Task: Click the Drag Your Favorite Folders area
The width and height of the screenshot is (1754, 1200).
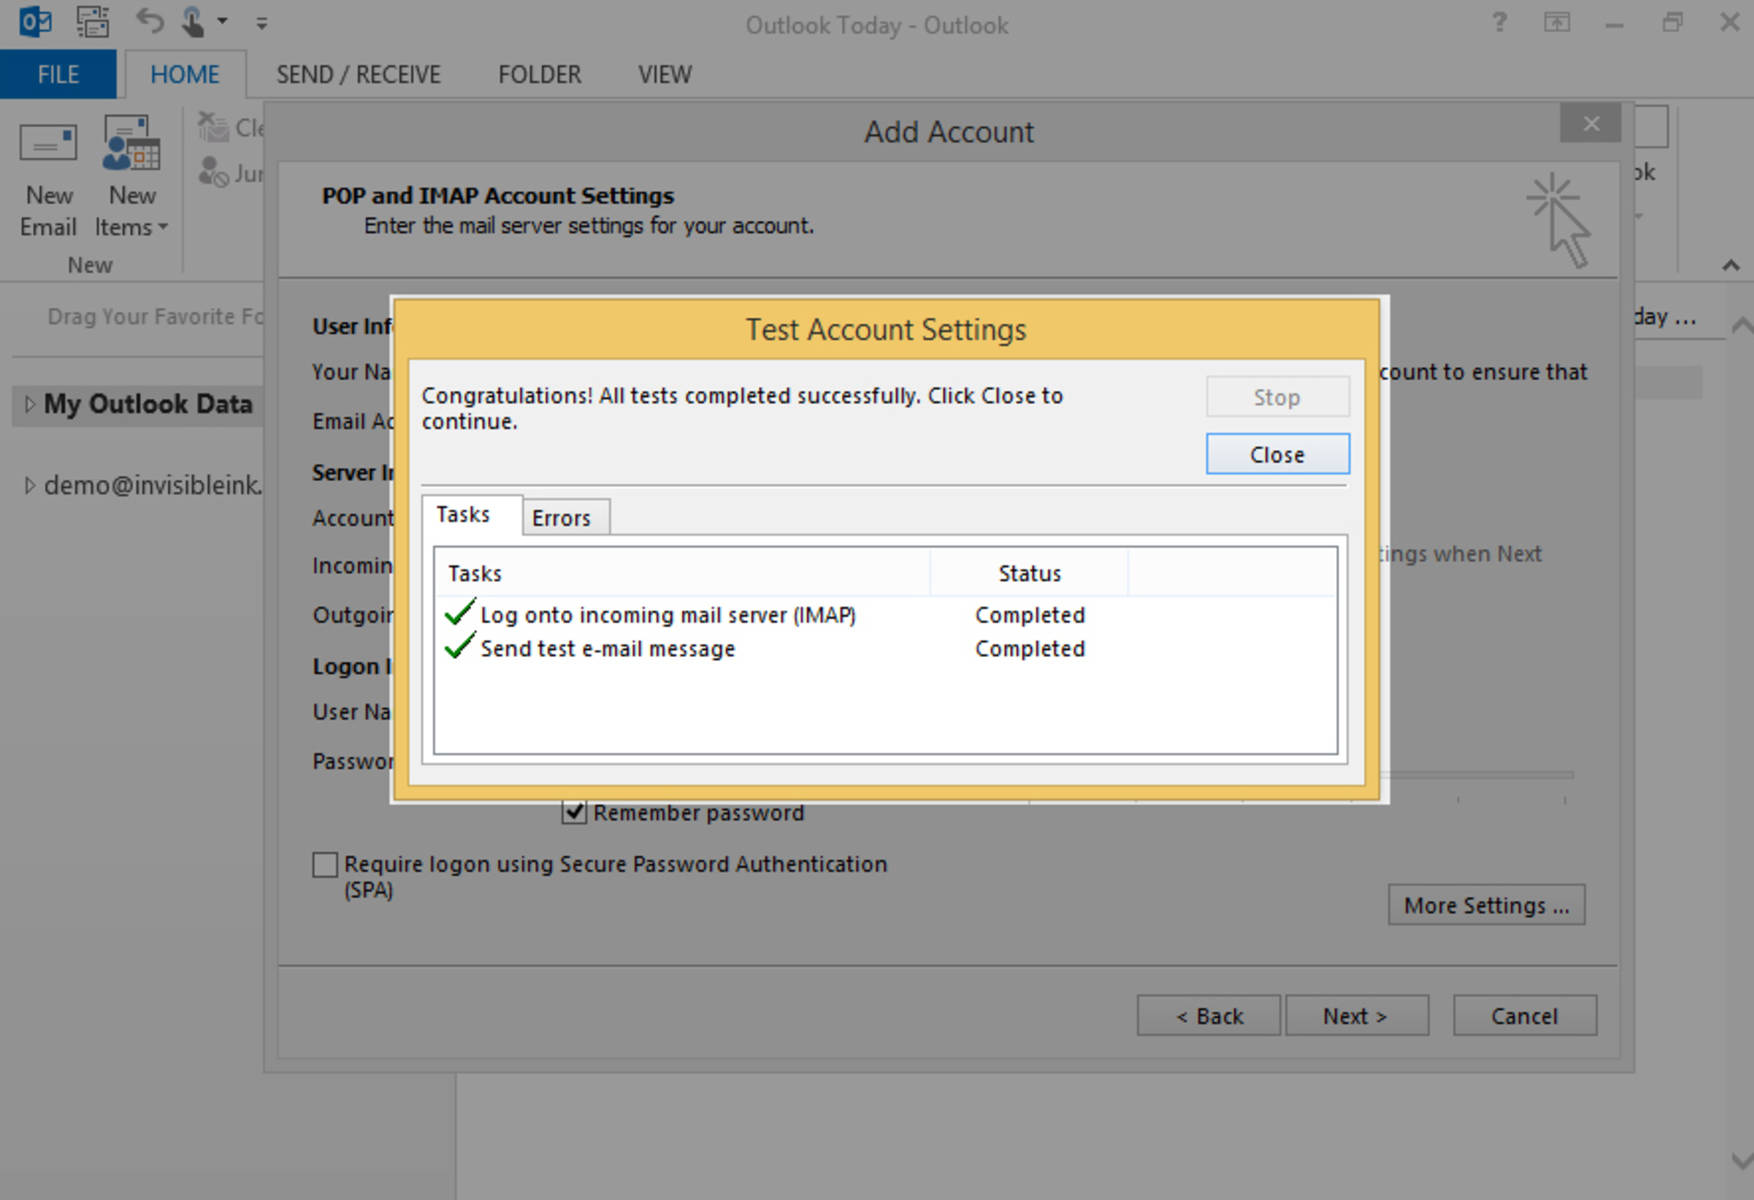Action: (x=155, y=316)
